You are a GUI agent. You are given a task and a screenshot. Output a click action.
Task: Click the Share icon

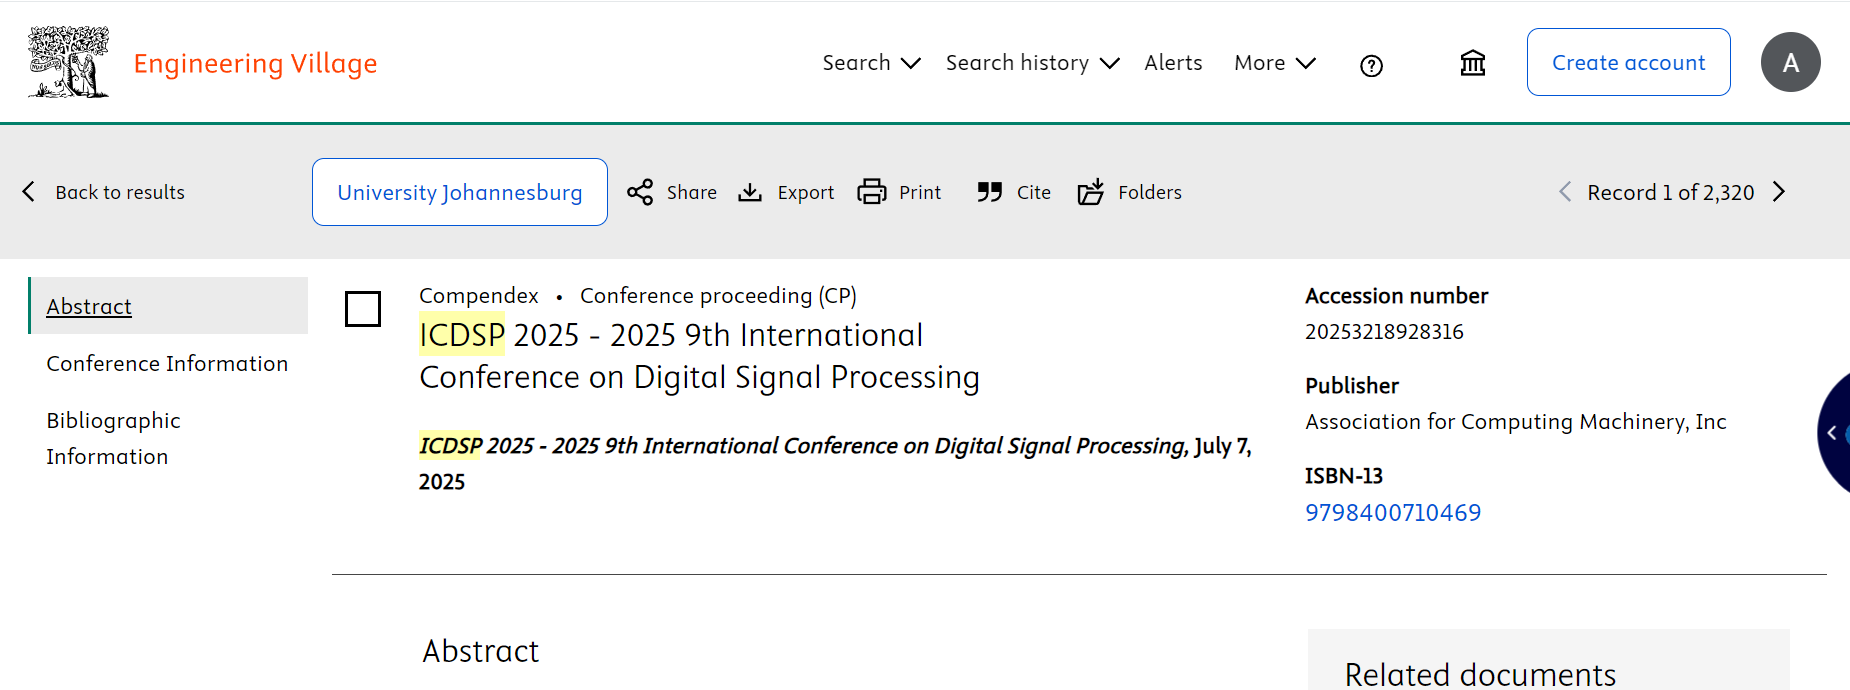pyautogui.click(x=640, y=192)
